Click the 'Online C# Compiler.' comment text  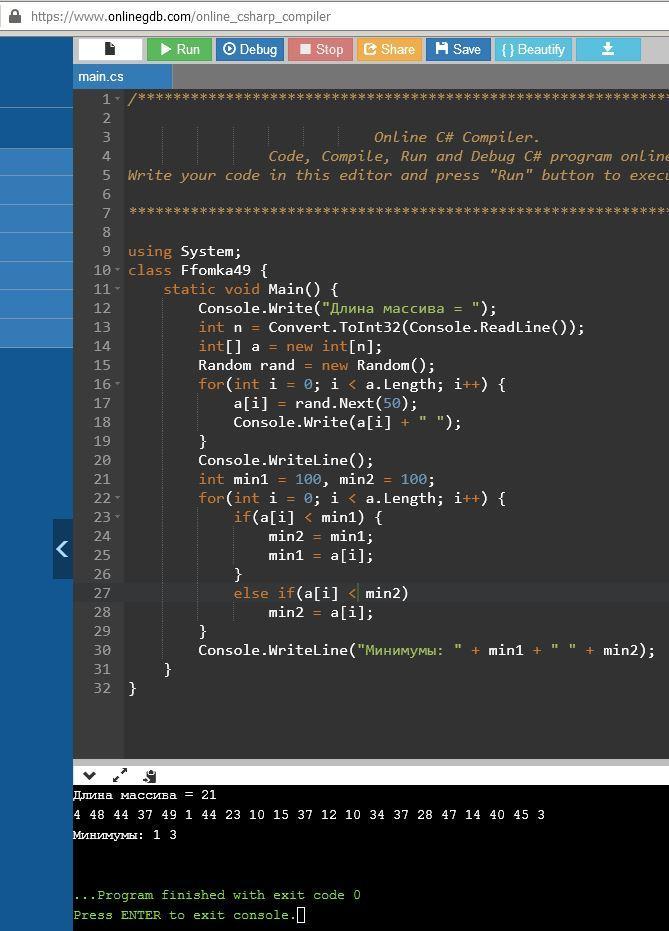pyautogui.click(x=456, y=137)
